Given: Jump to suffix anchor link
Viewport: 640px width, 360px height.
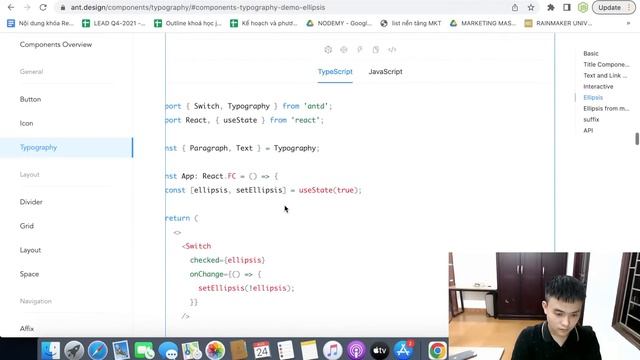Looking at the screenshot, I should [x=591, y=120].
